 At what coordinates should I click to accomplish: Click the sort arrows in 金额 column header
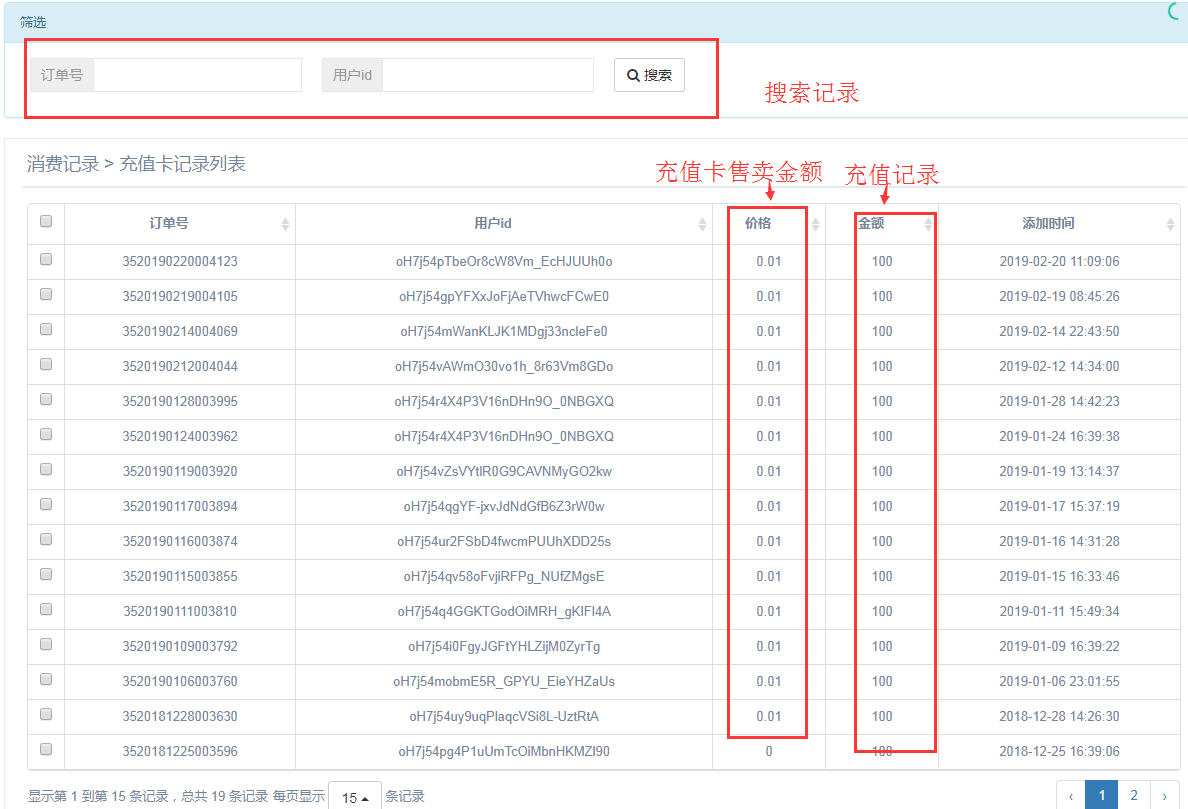[x=928, y=225]
